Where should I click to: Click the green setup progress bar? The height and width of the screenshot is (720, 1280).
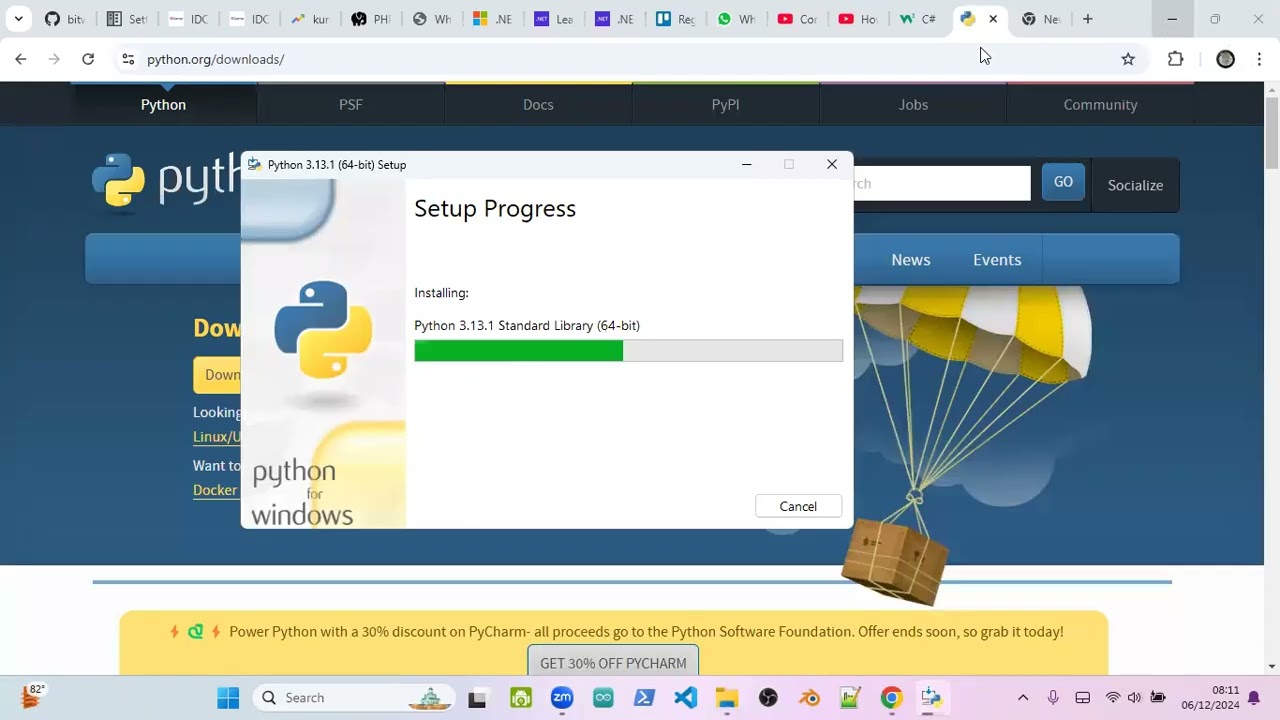coord(628,350)
